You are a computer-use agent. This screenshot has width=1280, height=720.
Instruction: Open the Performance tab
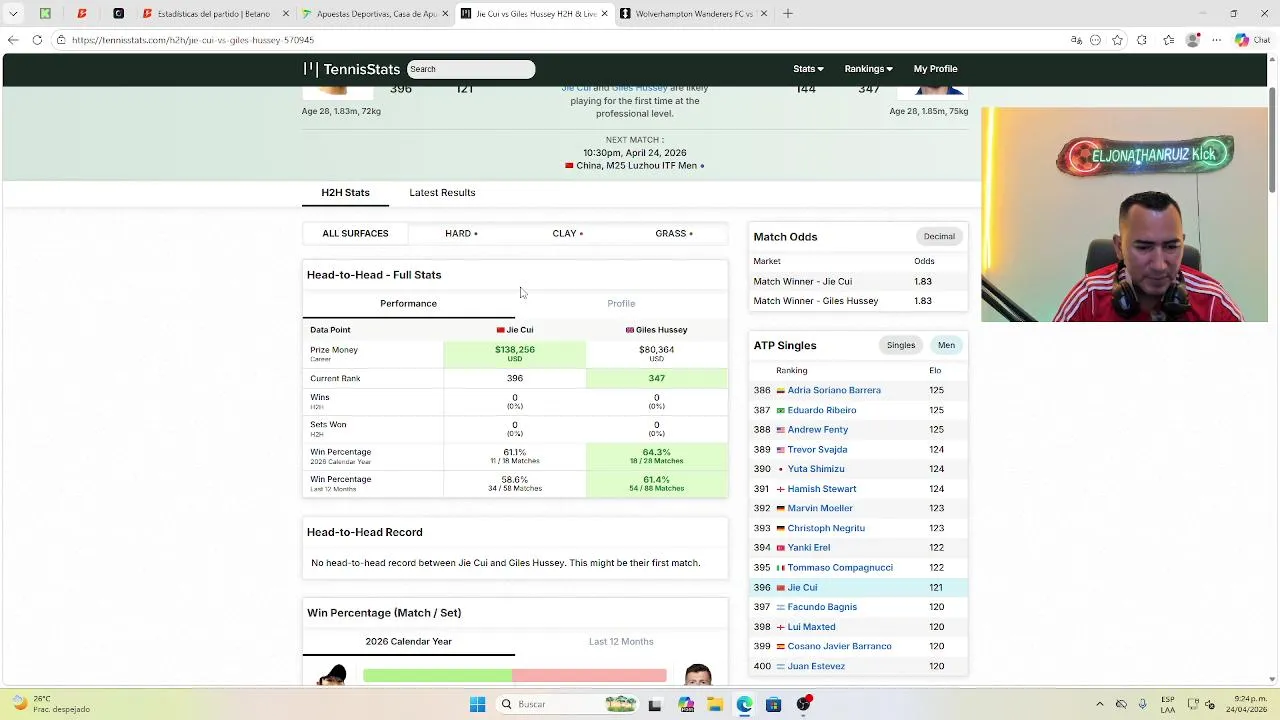[408, 304]
